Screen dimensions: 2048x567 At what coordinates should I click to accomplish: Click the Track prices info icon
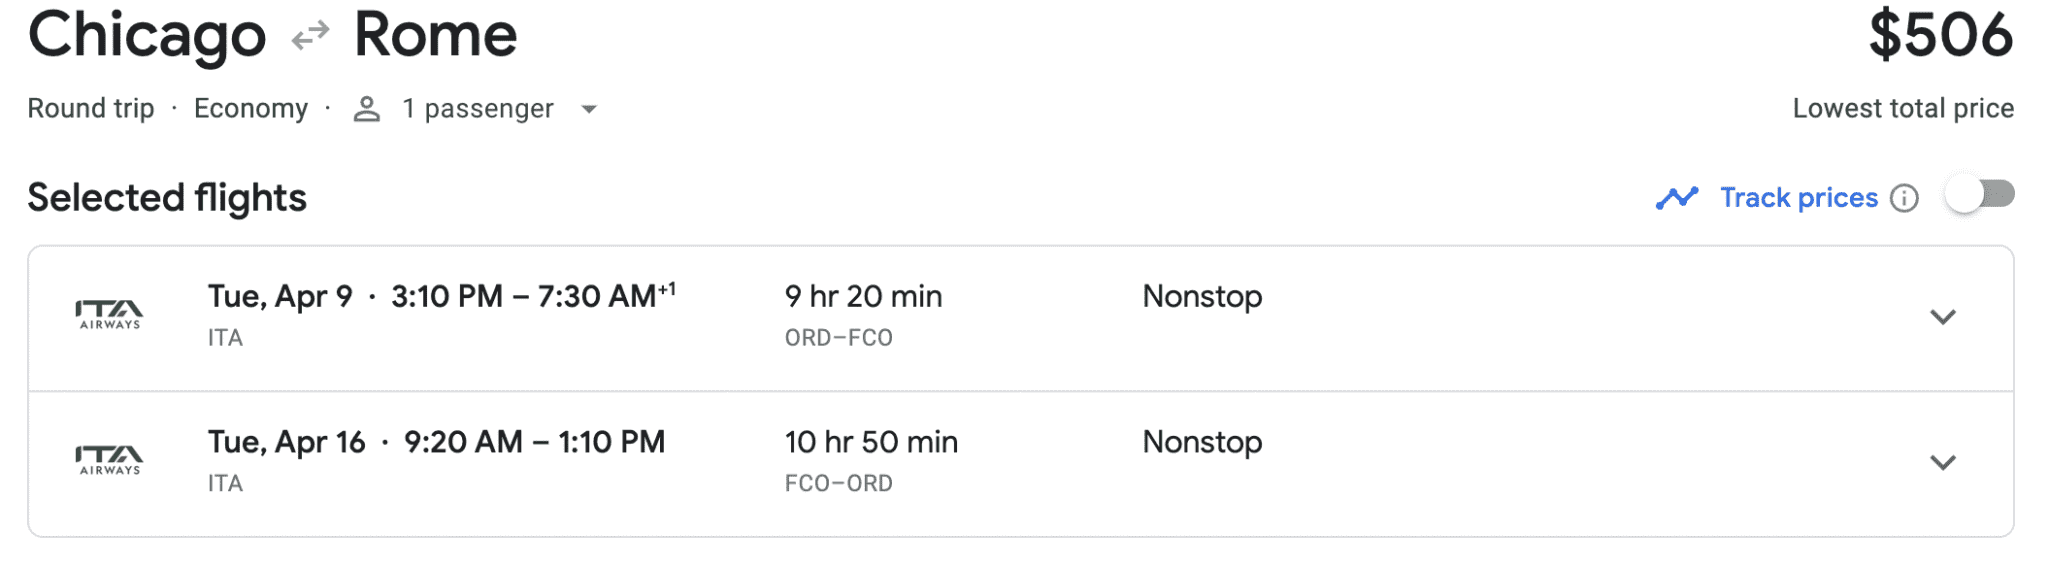(1904, 198)
